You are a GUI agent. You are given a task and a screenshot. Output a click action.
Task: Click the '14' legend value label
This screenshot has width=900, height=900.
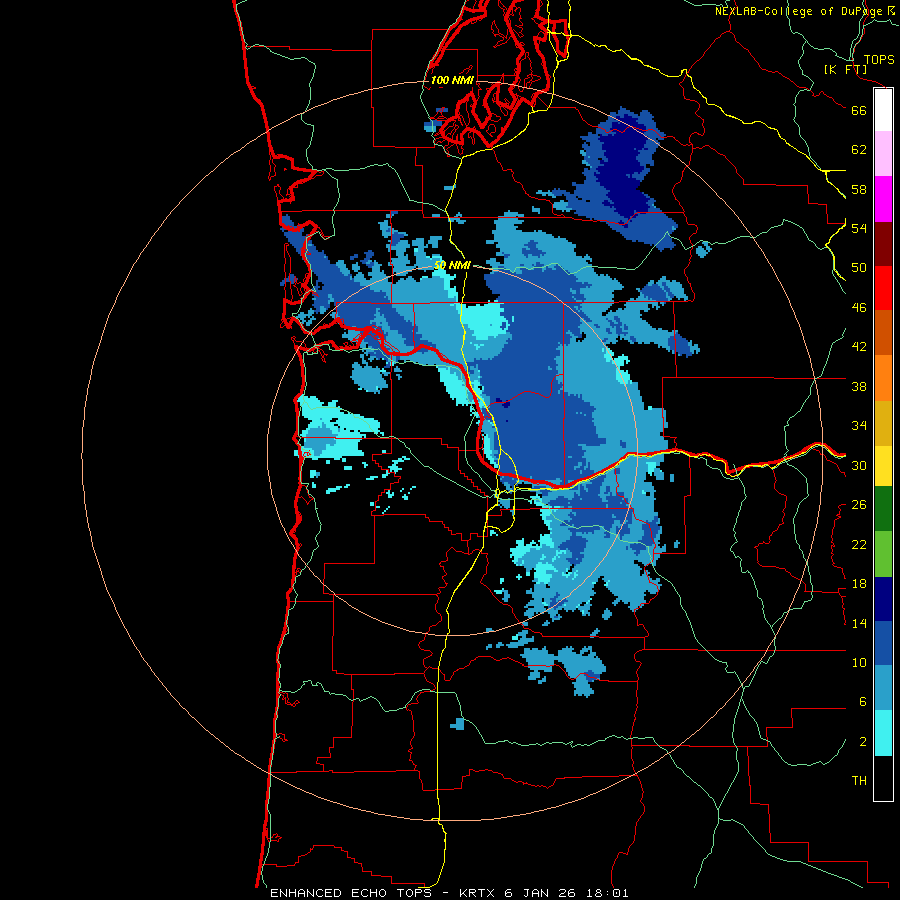click(x=859, y=623)
